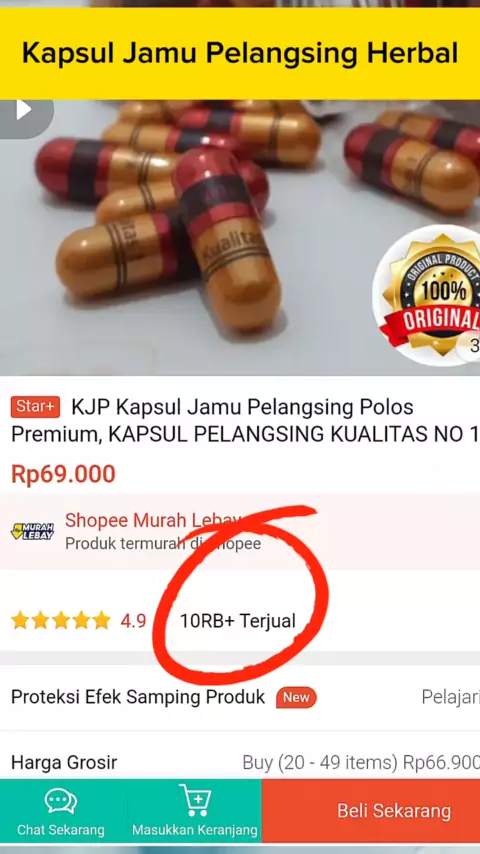The height and width of the screenshot is (854, 480).
Task: Expand the Harga Grosir wholesale price row
Action: point(240,762)
